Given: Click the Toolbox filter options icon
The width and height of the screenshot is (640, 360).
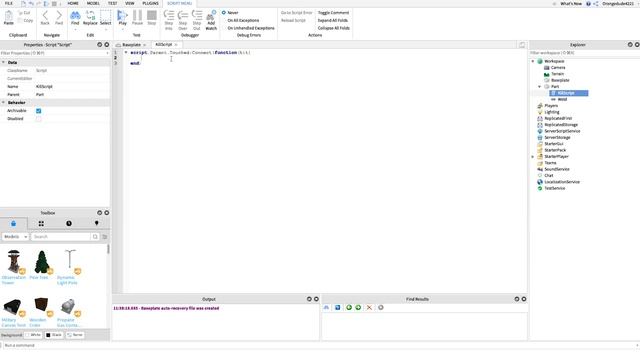Looking at the screenshot, I should (x=104, y=237).
